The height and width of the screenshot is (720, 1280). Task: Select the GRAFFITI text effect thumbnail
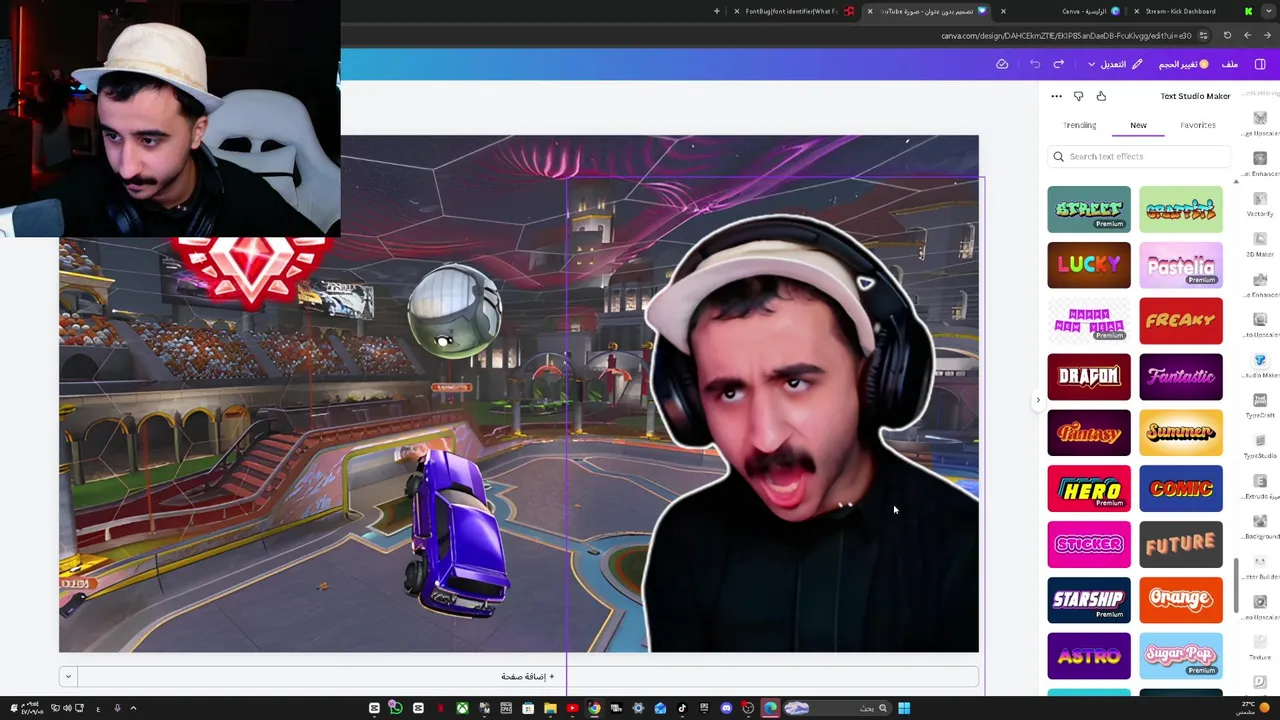pyautogui.click(x=1181, y=209)
